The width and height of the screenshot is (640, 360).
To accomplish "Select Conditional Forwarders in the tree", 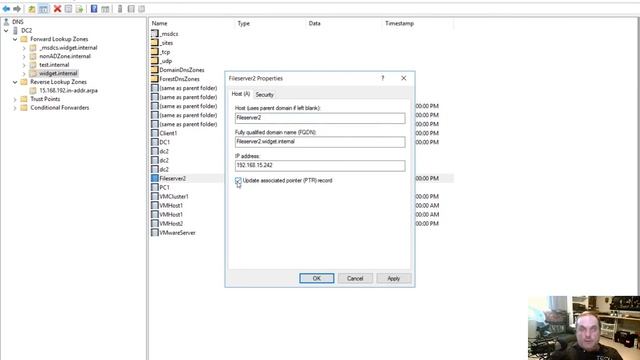I will (x=60, y=108).
